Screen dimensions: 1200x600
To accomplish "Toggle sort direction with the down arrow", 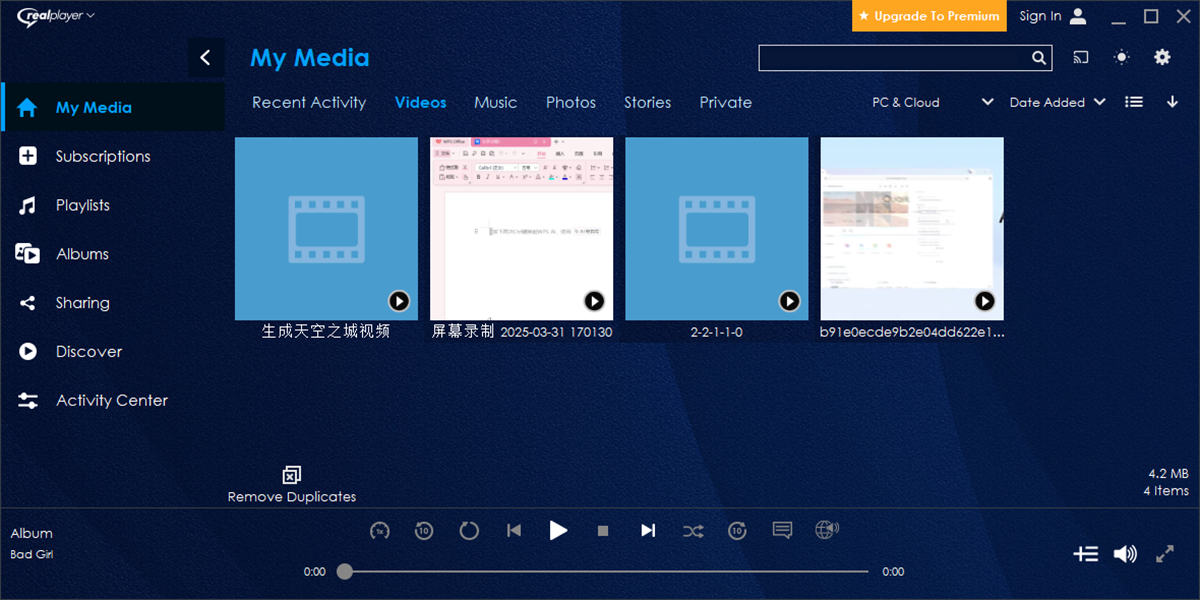I will 1172,101.
